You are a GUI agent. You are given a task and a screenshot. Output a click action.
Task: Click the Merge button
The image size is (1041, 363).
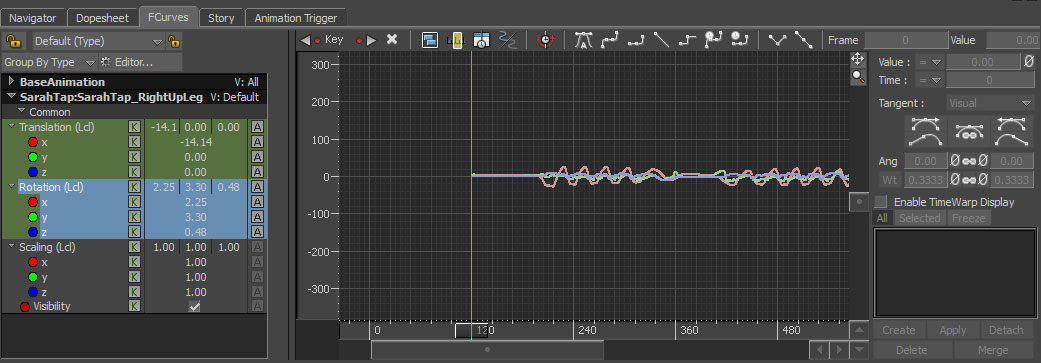tap(993, 350)
